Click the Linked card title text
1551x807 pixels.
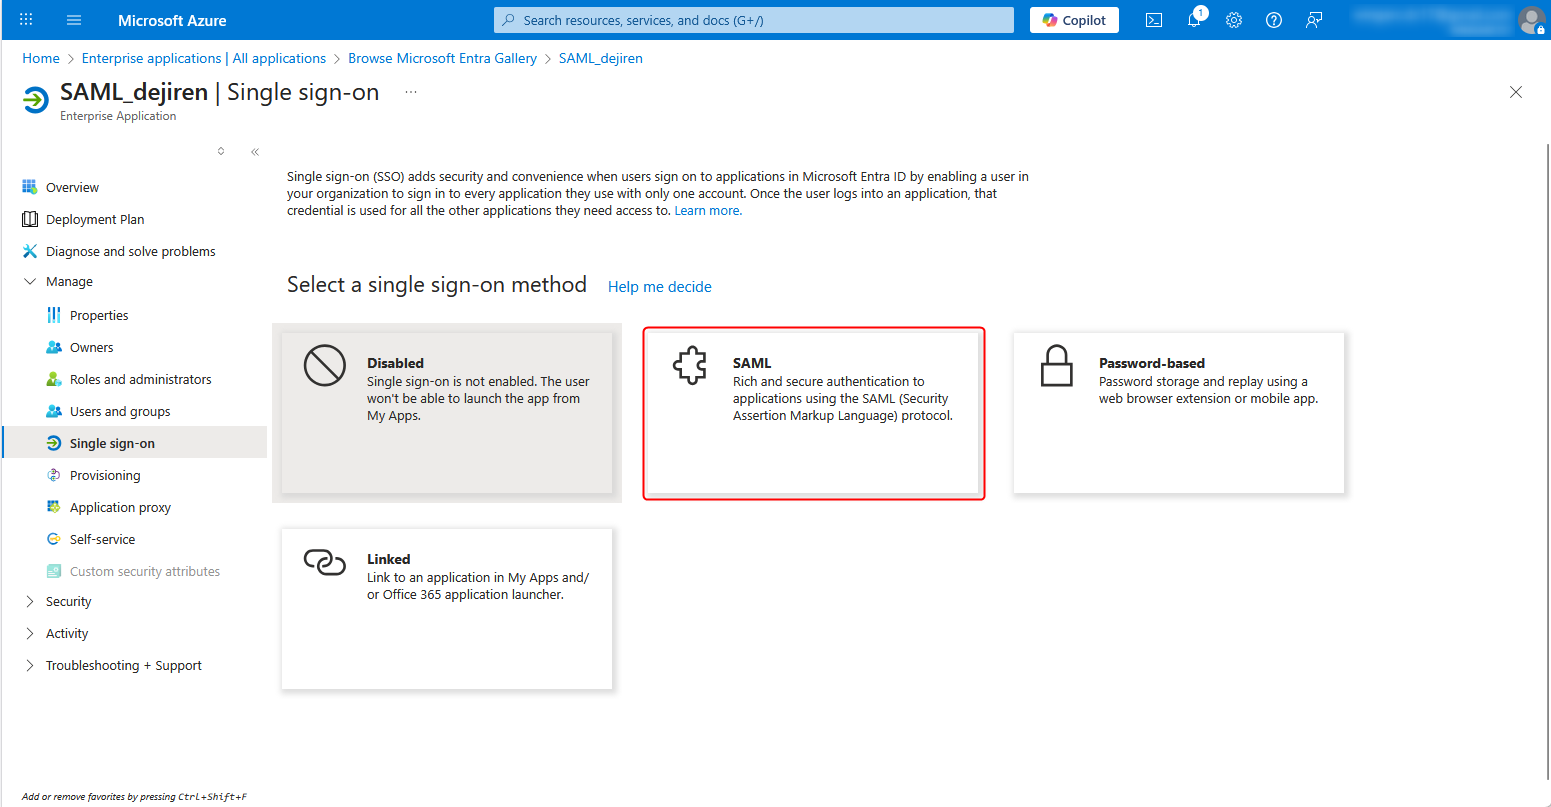[389, 559]
